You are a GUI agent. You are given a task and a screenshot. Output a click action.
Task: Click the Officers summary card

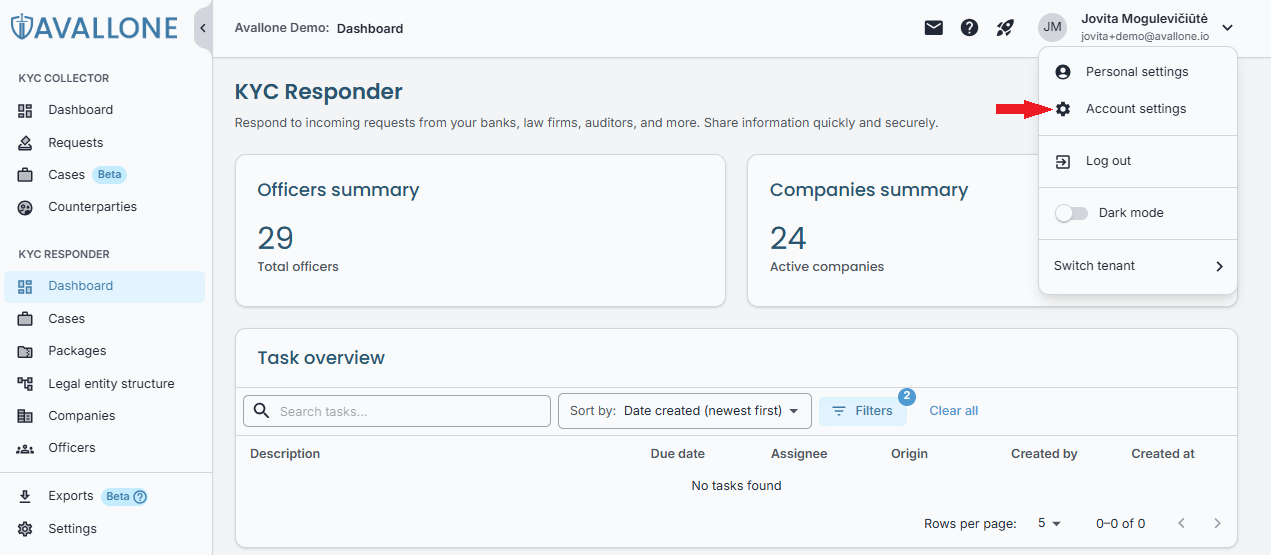point(480,230)
